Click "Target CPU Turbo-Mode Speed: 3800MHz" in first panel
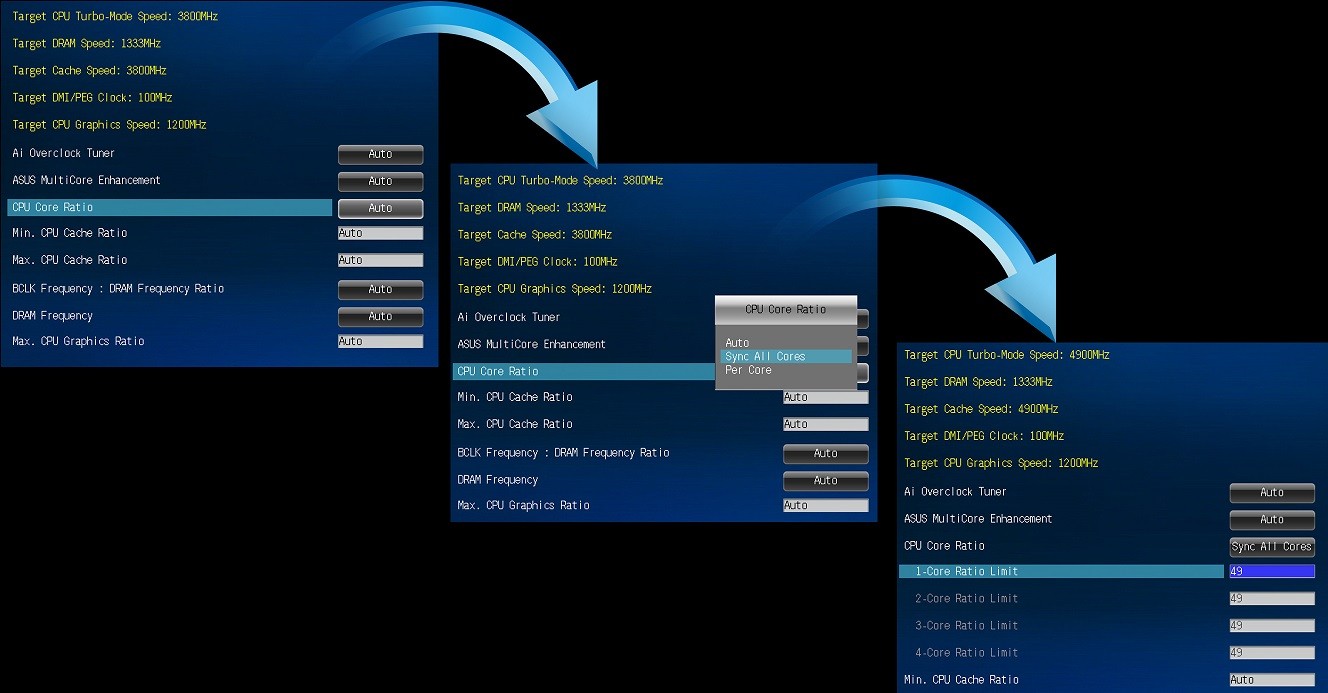The height and width of the screenshot is (693, 1328). click(115, 17)
